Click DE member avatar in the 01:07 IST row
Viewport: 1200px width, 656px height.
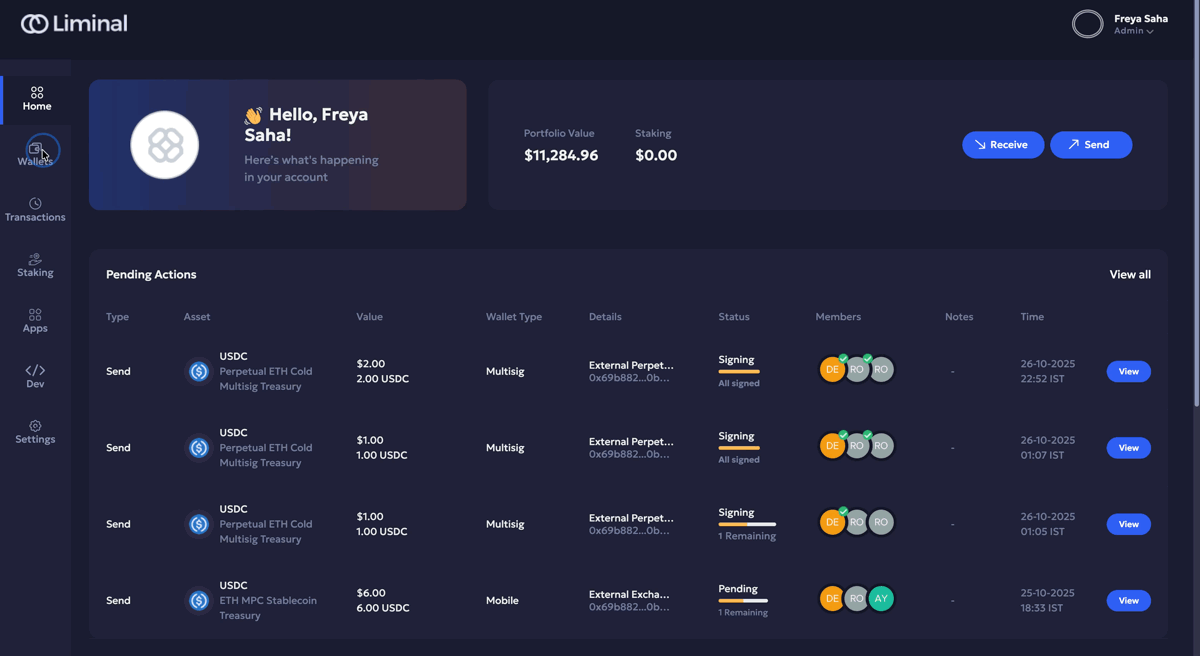[831, 446]
